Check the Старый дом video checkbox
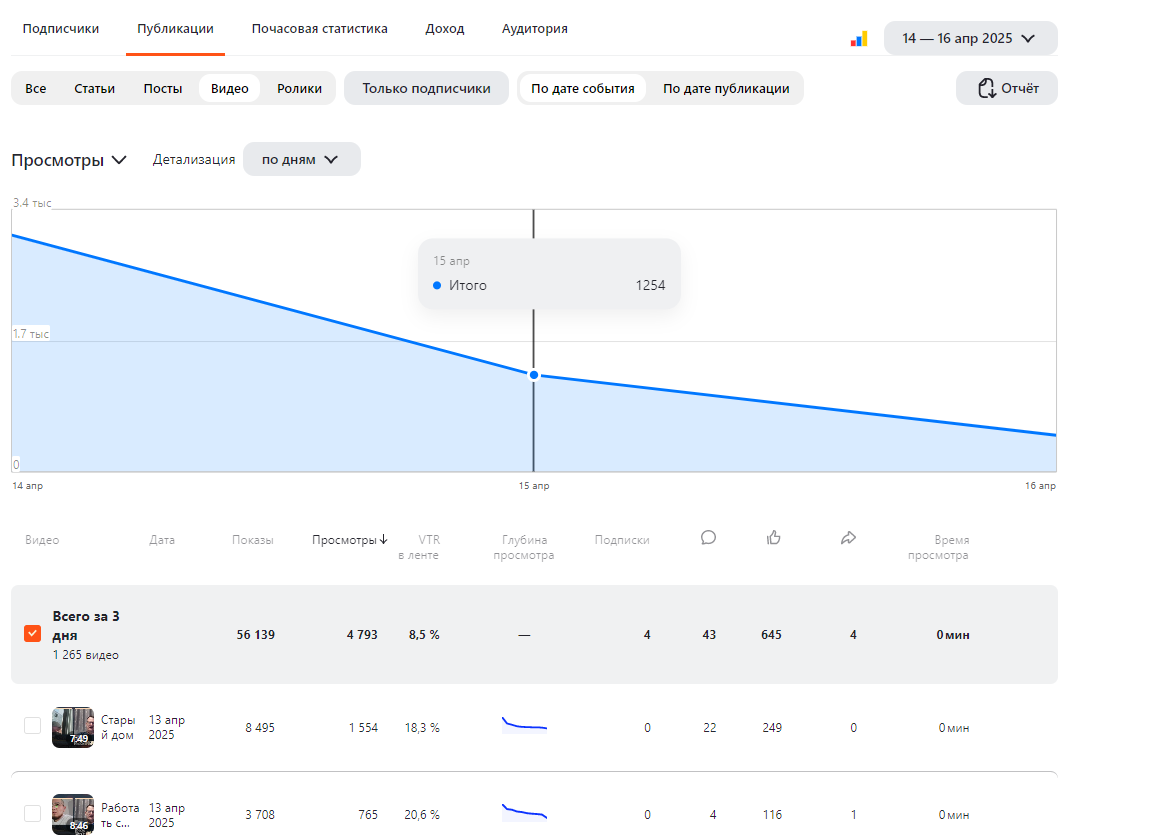This screenshot has width=1154, height=839. point(32,726)
